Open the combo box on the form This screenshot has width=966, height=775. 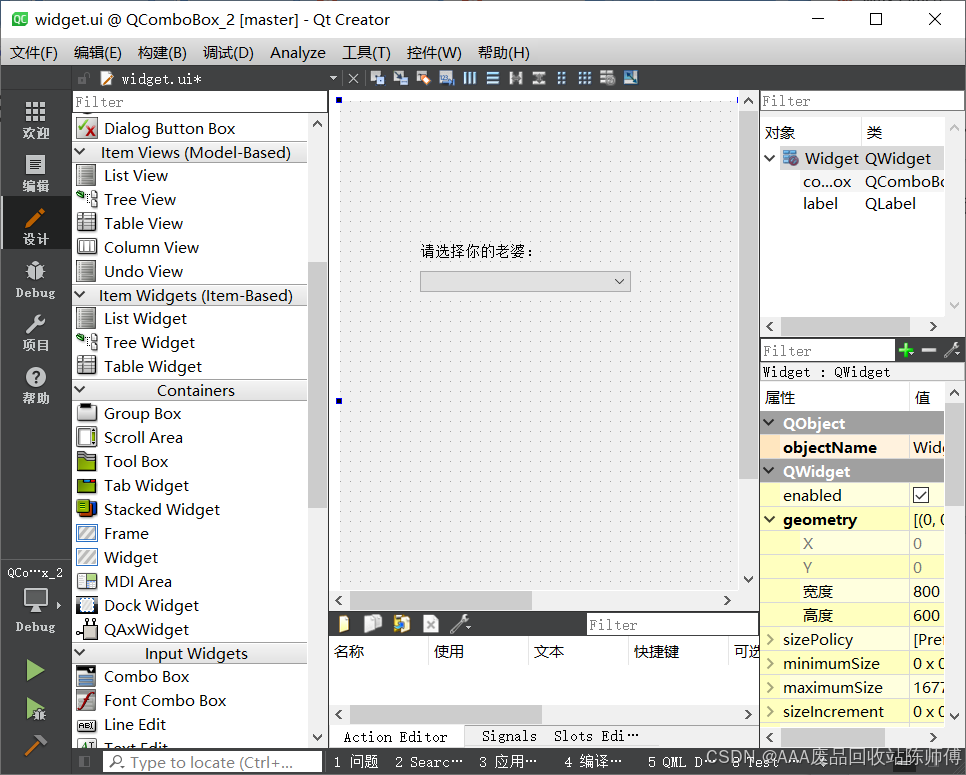pyautogui.click(x=525, y=282)
